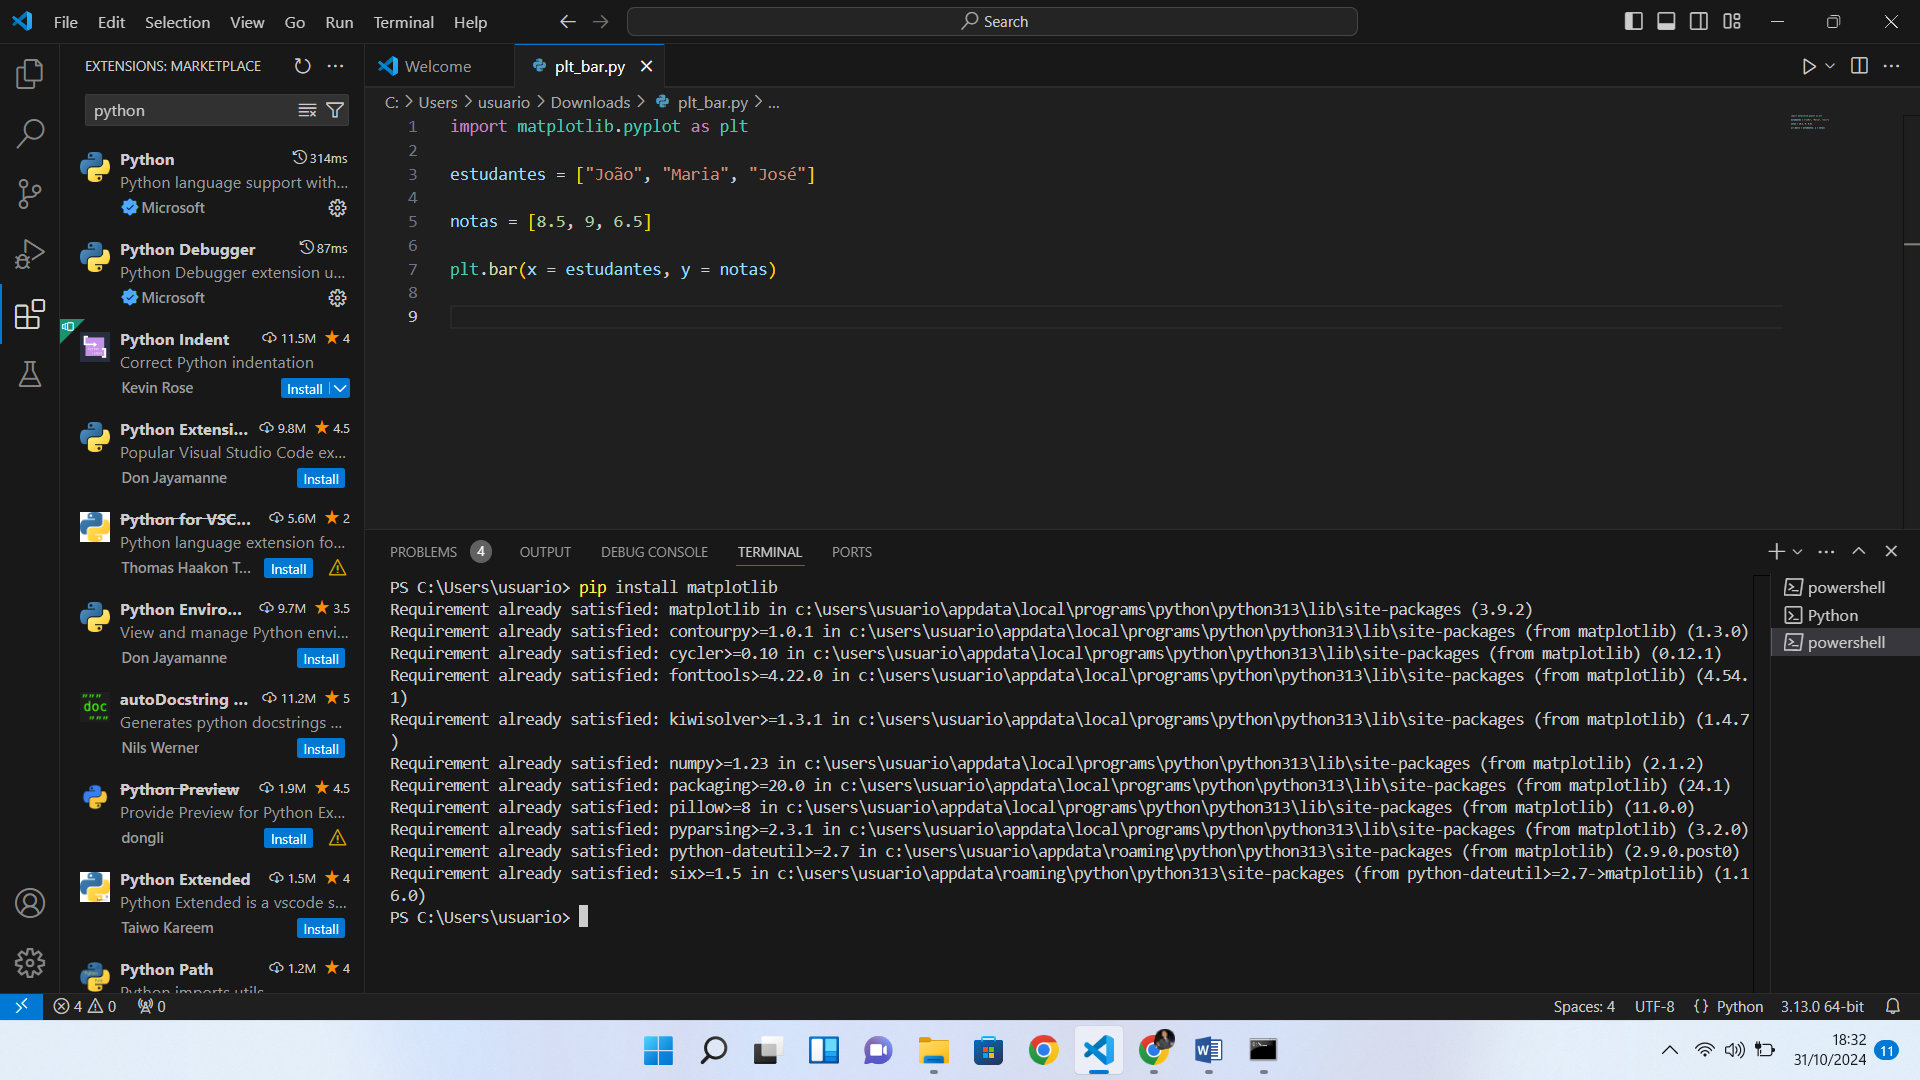Image resolution: width=1920 pixels, height=1080 pixels.
Task: Open new terminal launch profile dropdown
Action: point(1797,551)
